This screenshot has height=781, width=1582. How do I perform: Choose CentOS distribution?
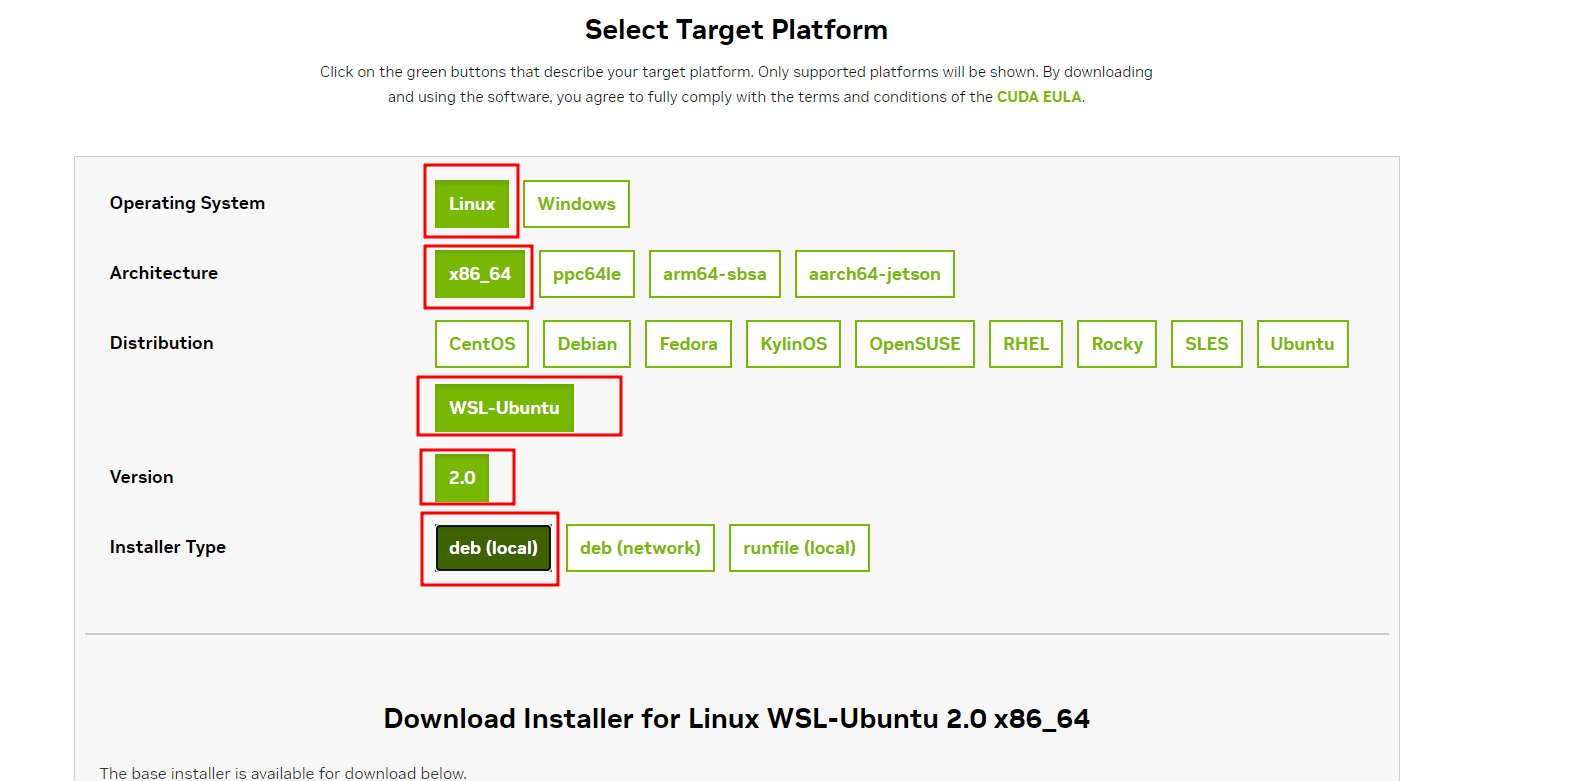[482, 344]
